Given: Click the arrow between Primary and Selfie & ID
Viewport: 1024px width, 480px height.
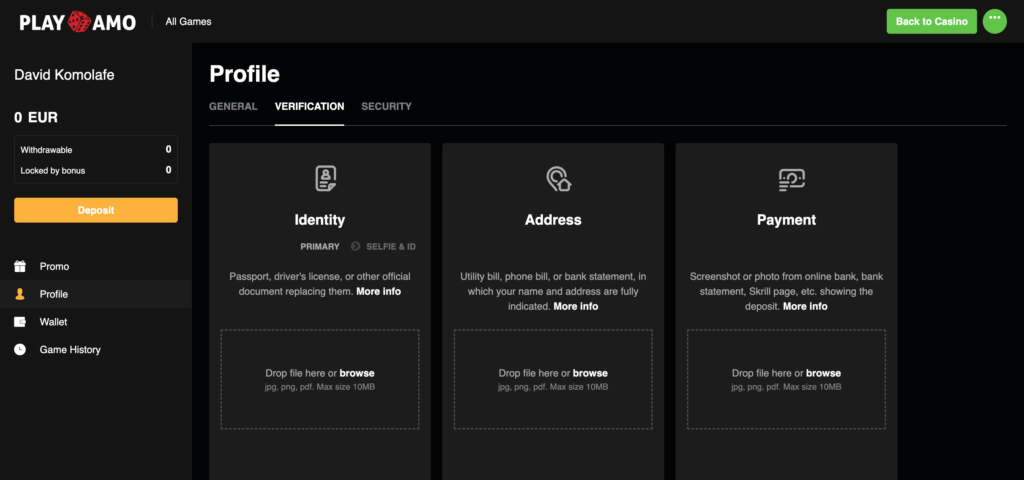Looking at the screenshot, I should [x=355, y=246].
